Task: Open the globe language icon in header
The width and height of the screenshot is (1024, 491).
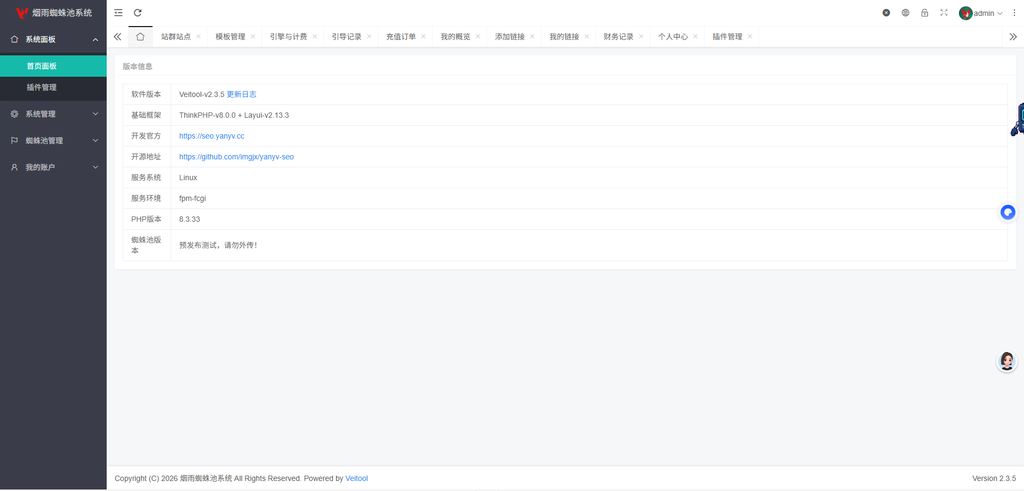Action: (905, 12)
